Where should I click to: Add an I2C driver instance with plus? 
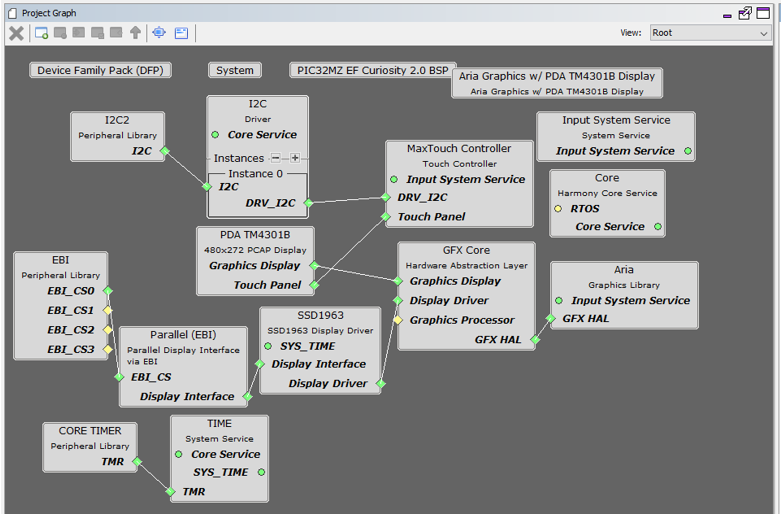(x=295, y=158)
